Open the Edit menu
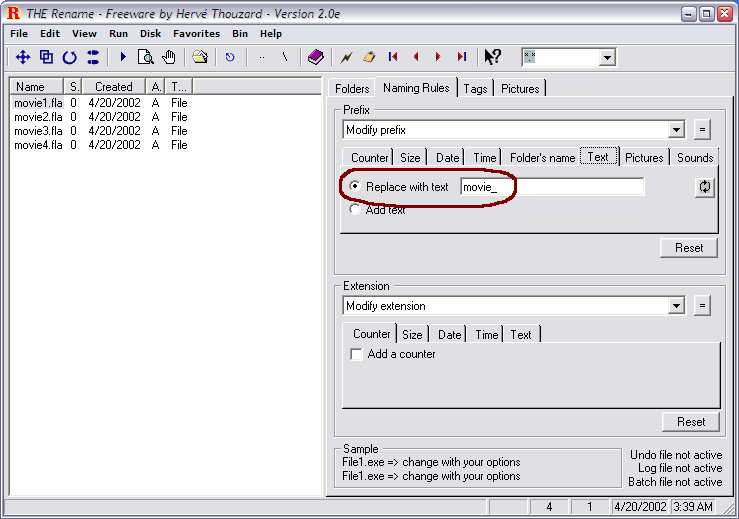The image size is (739, 519). coord(50,34)
